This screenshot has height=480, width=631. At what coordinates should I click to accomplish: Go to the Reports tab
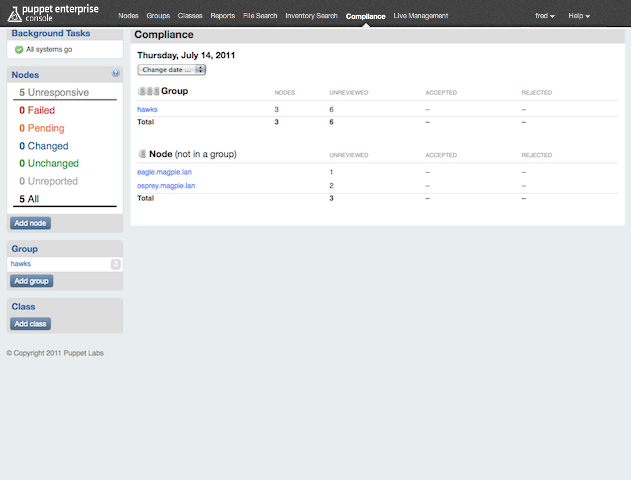[x=222, y=16]
